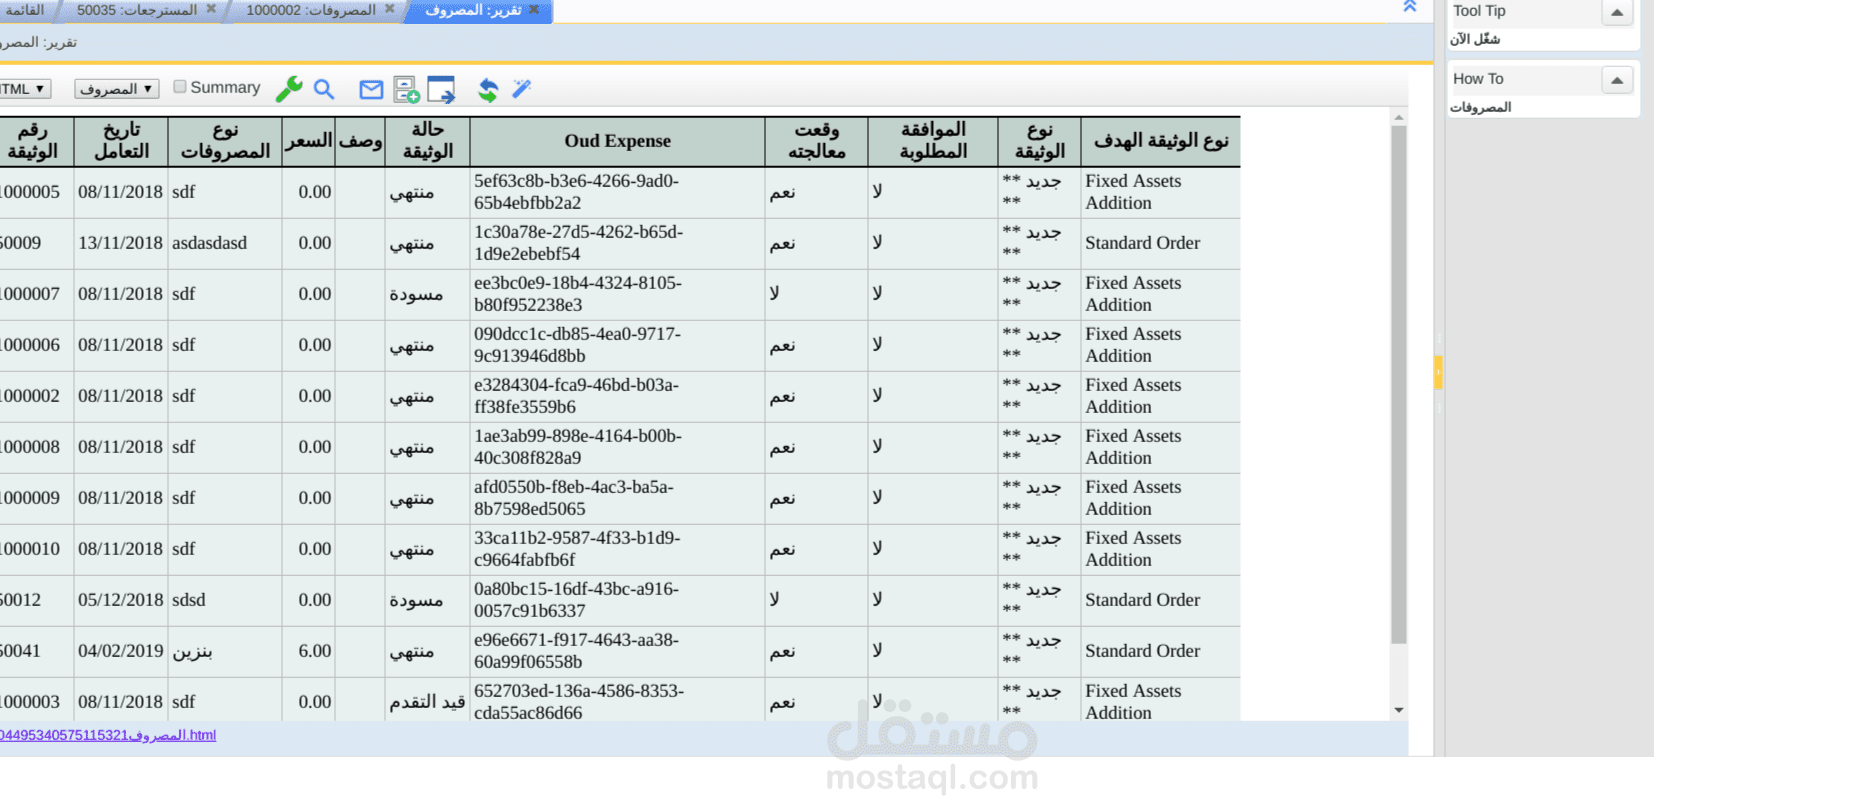Switch to the القائمة tab
The image size is (1865, 812).
coord(25,10)
